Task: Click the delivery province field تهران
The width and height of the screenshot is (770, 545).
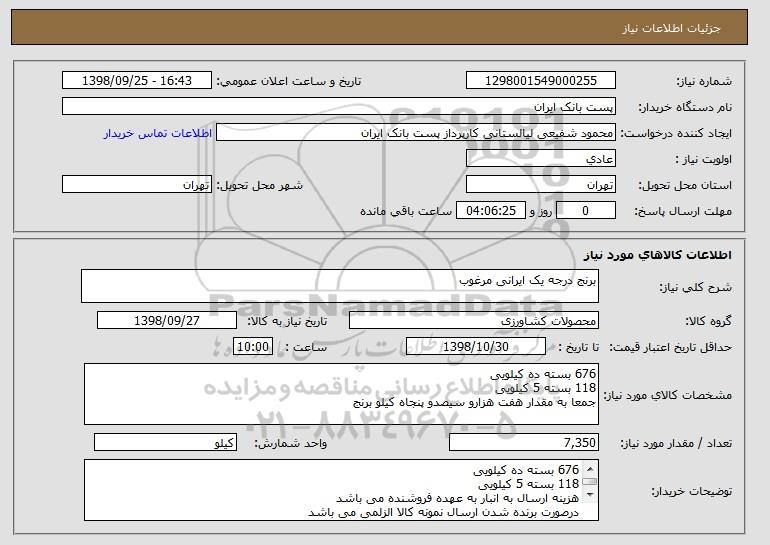Action: 541,185
